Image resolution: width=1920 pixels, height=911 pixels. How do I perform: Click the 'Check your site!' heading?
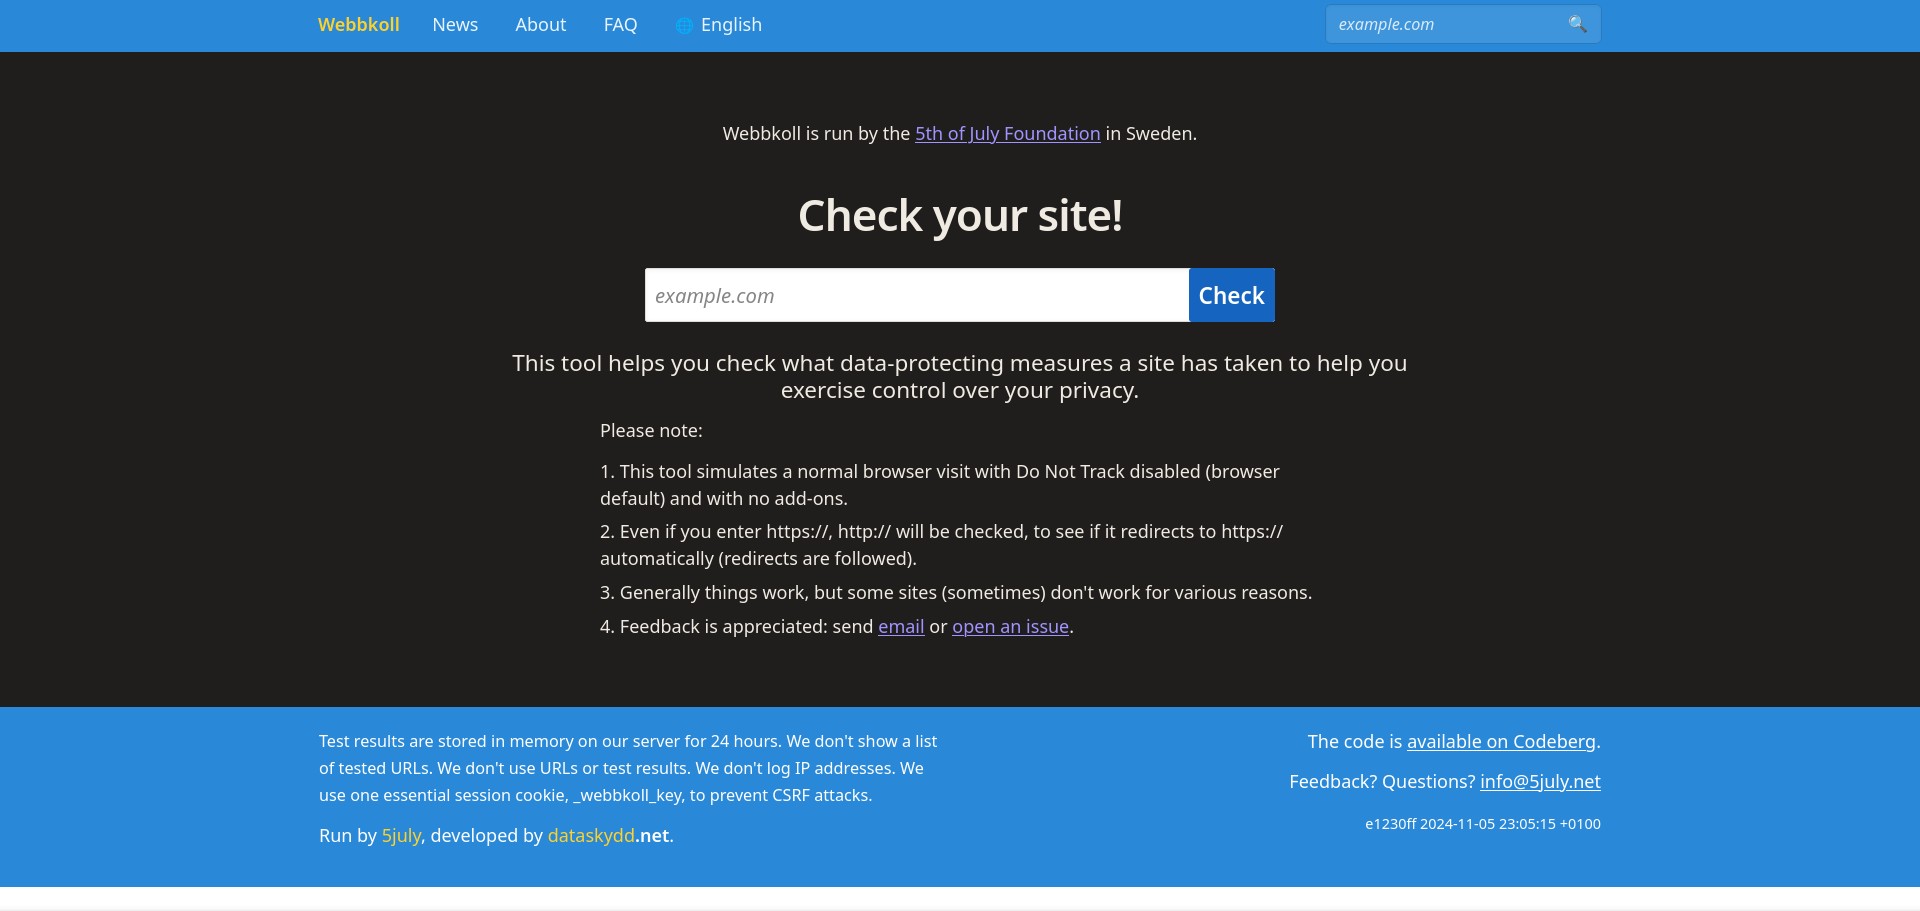click(960, 216)
